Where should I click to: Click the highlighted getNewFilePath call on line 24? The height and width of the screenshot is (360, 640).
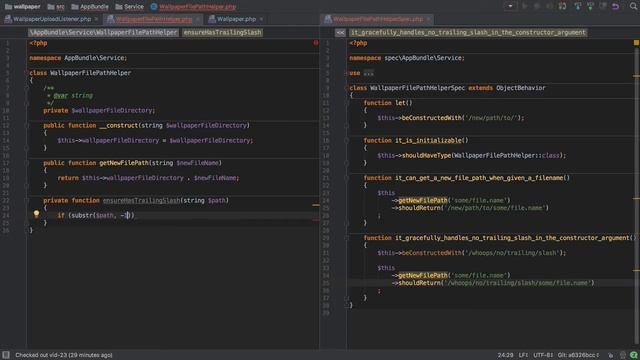(423, 200)
